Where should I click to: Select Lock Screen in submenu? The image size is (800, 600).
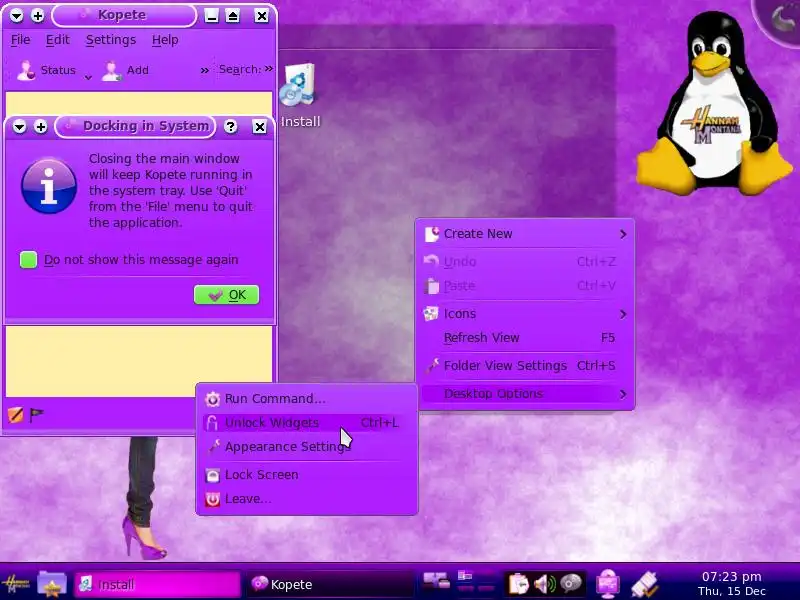point(306,474)
